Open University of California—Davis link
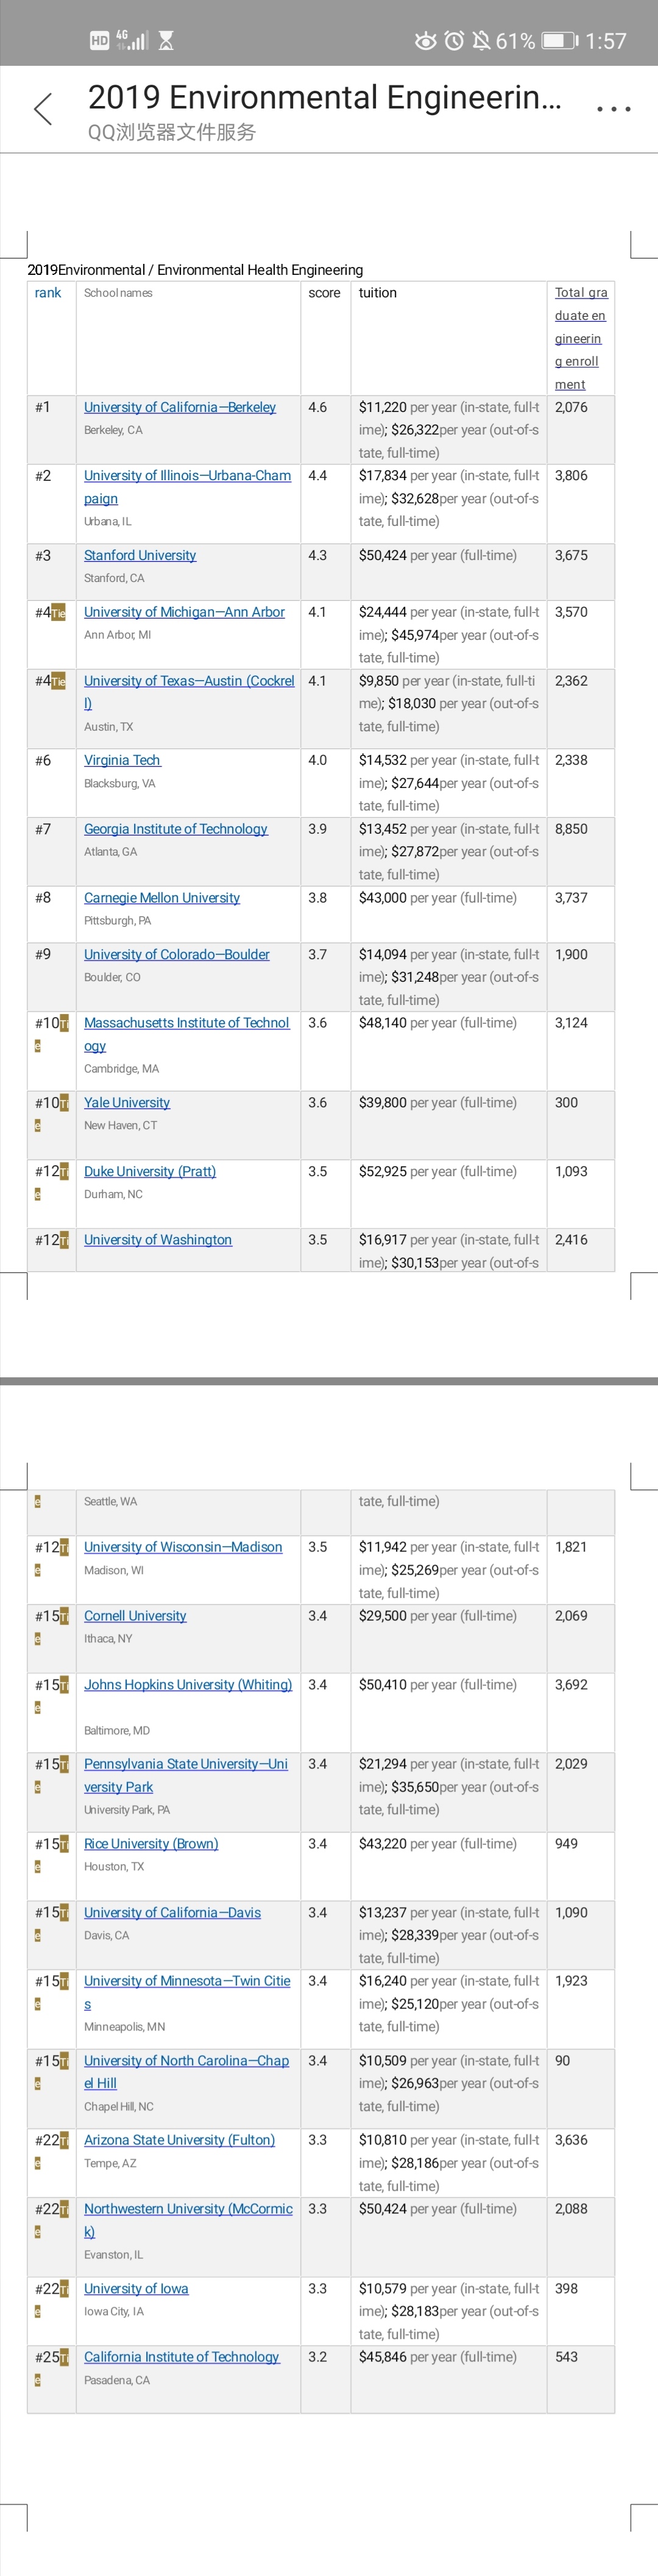Image resolution: width=658 pixels, height=2576 pixels. point(172,1912)
